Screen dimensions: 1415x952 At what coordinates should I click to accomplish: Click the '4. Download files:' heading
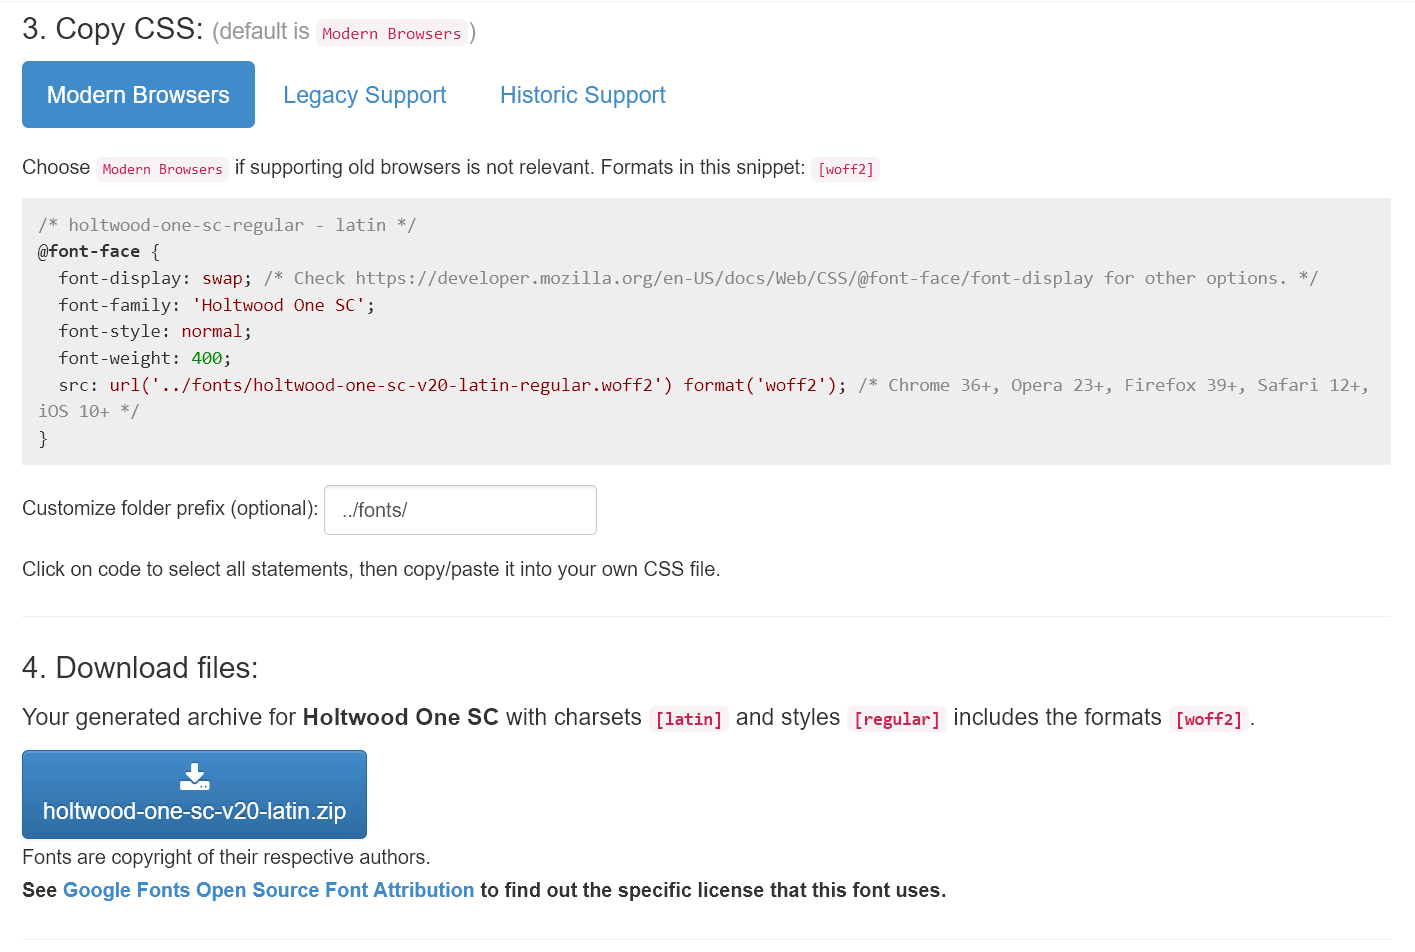tap(140, 667)
